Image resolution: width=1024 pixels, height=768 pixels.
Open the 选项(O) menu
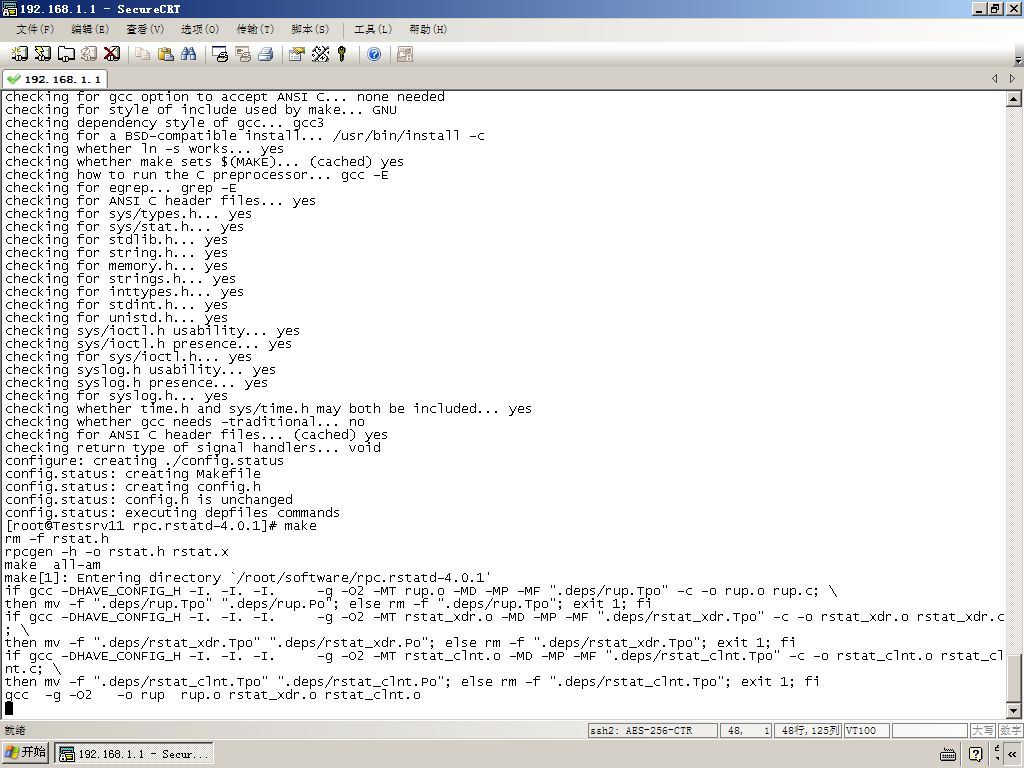pyautogui.click(x=199, y=29)
